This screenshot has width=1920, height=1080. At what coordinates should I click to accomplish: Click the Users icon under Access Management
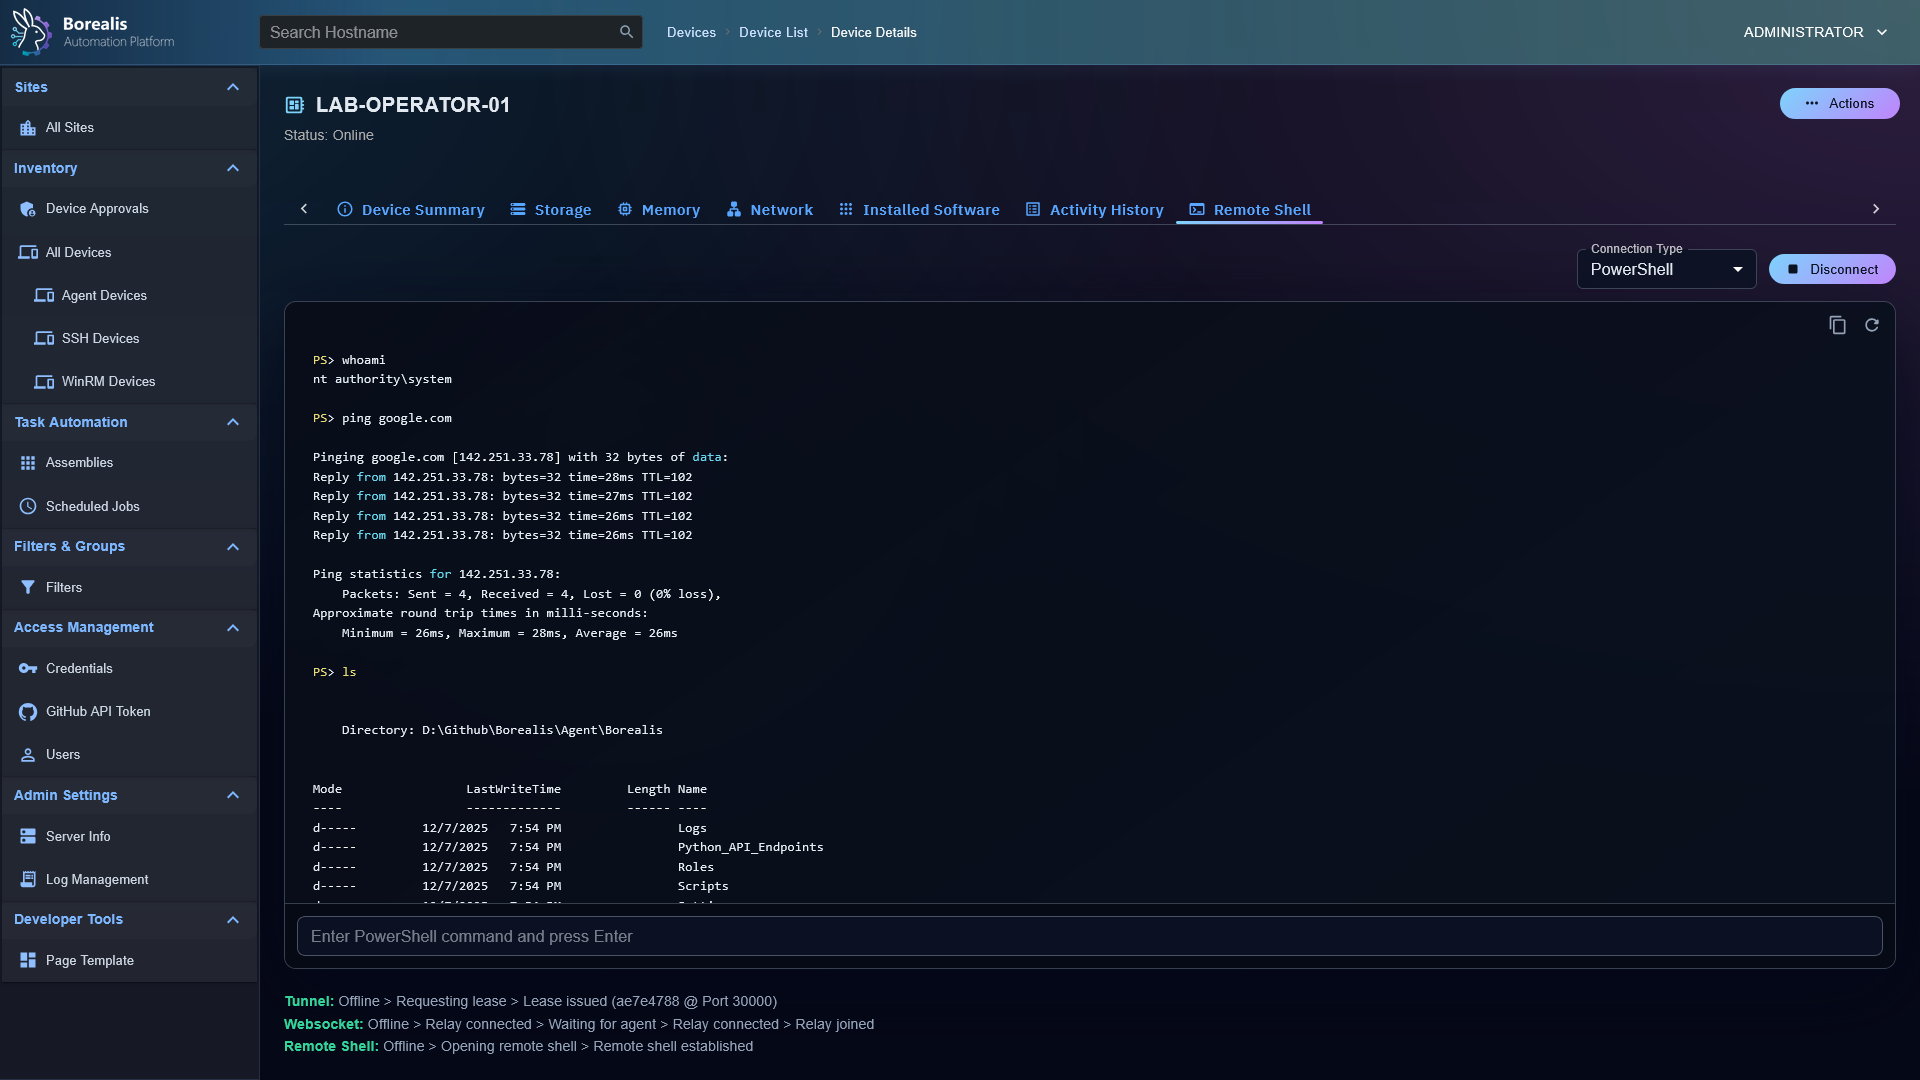[x=27, y=754]
